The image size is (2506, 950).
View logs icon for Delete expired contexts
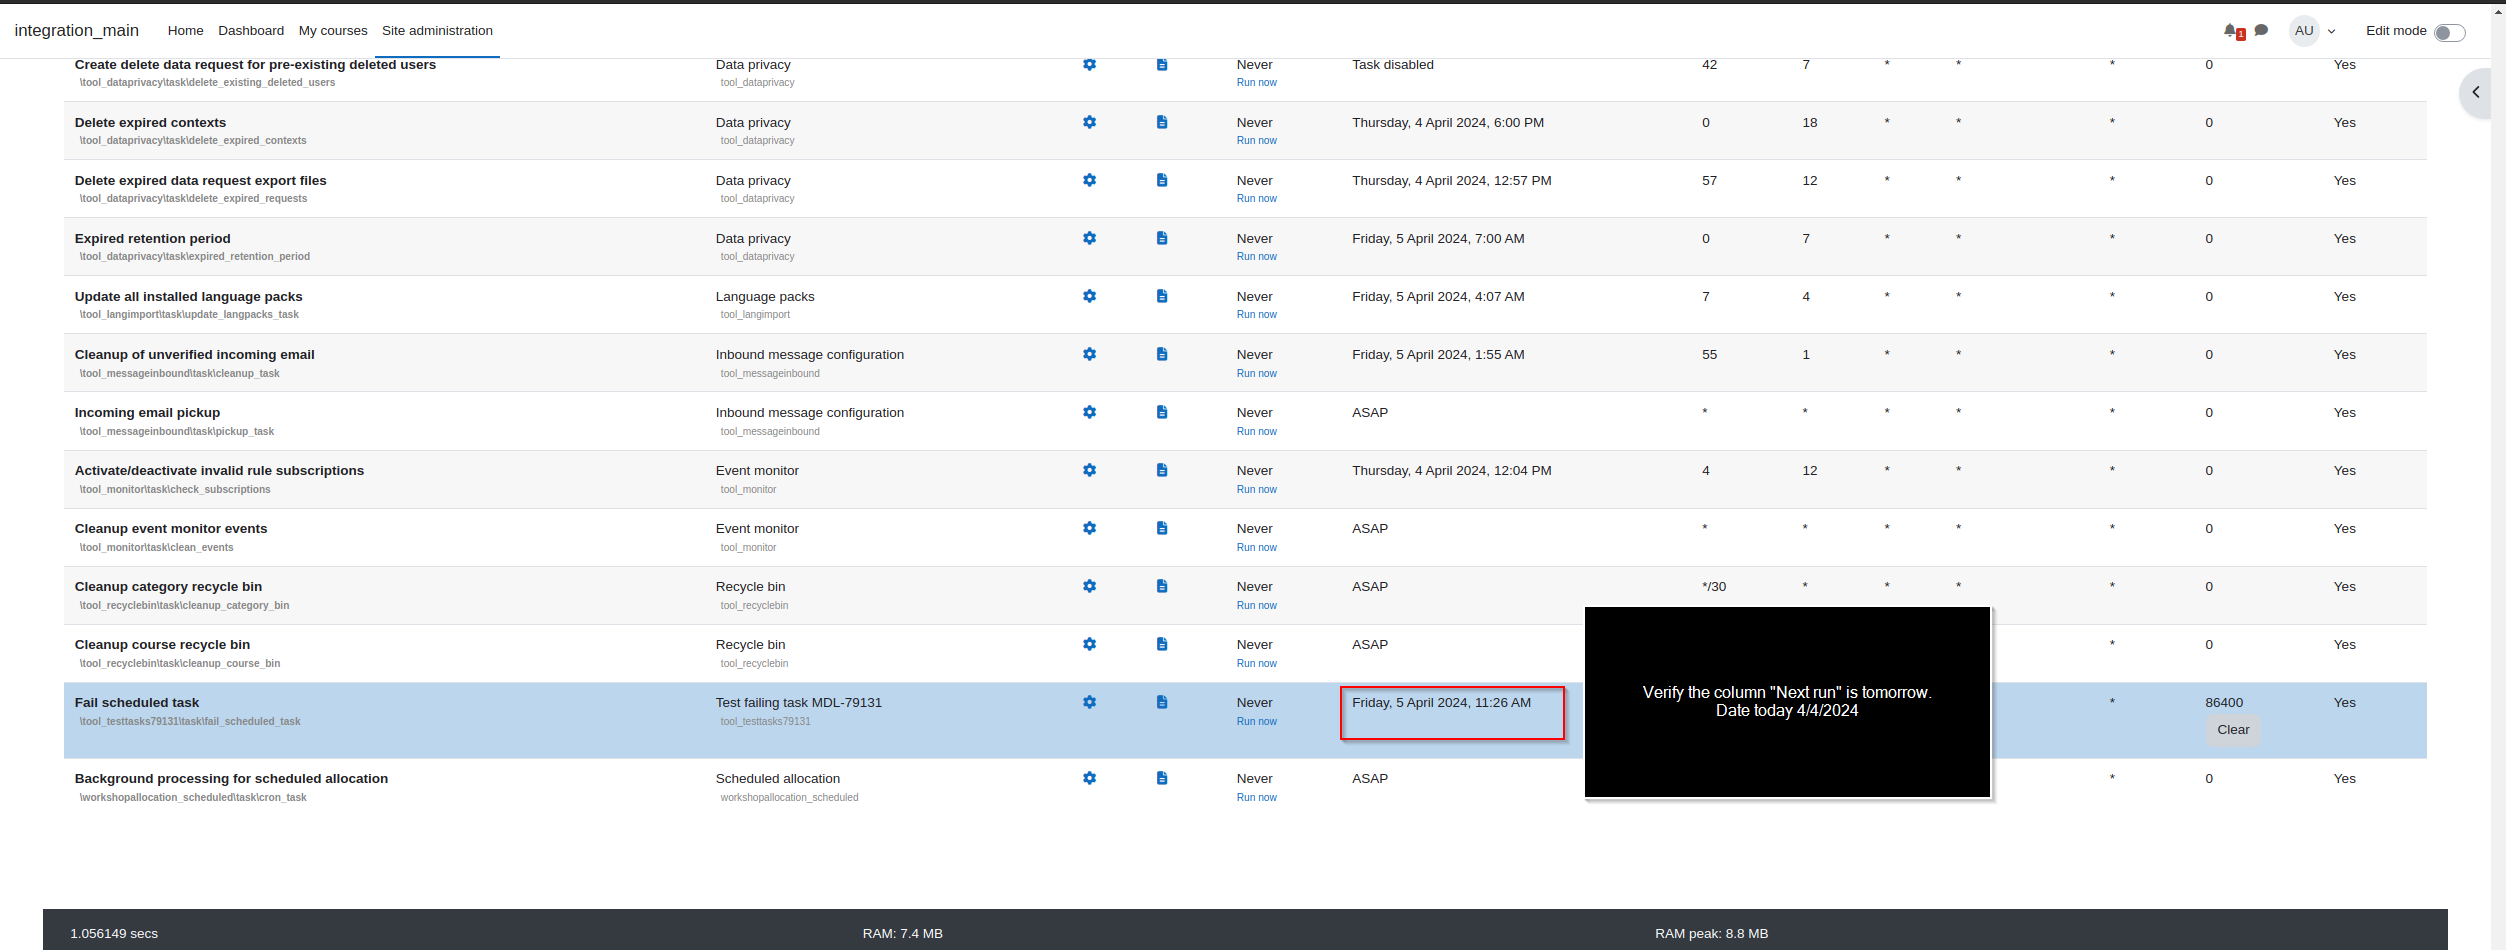(x=1162, y=122)
